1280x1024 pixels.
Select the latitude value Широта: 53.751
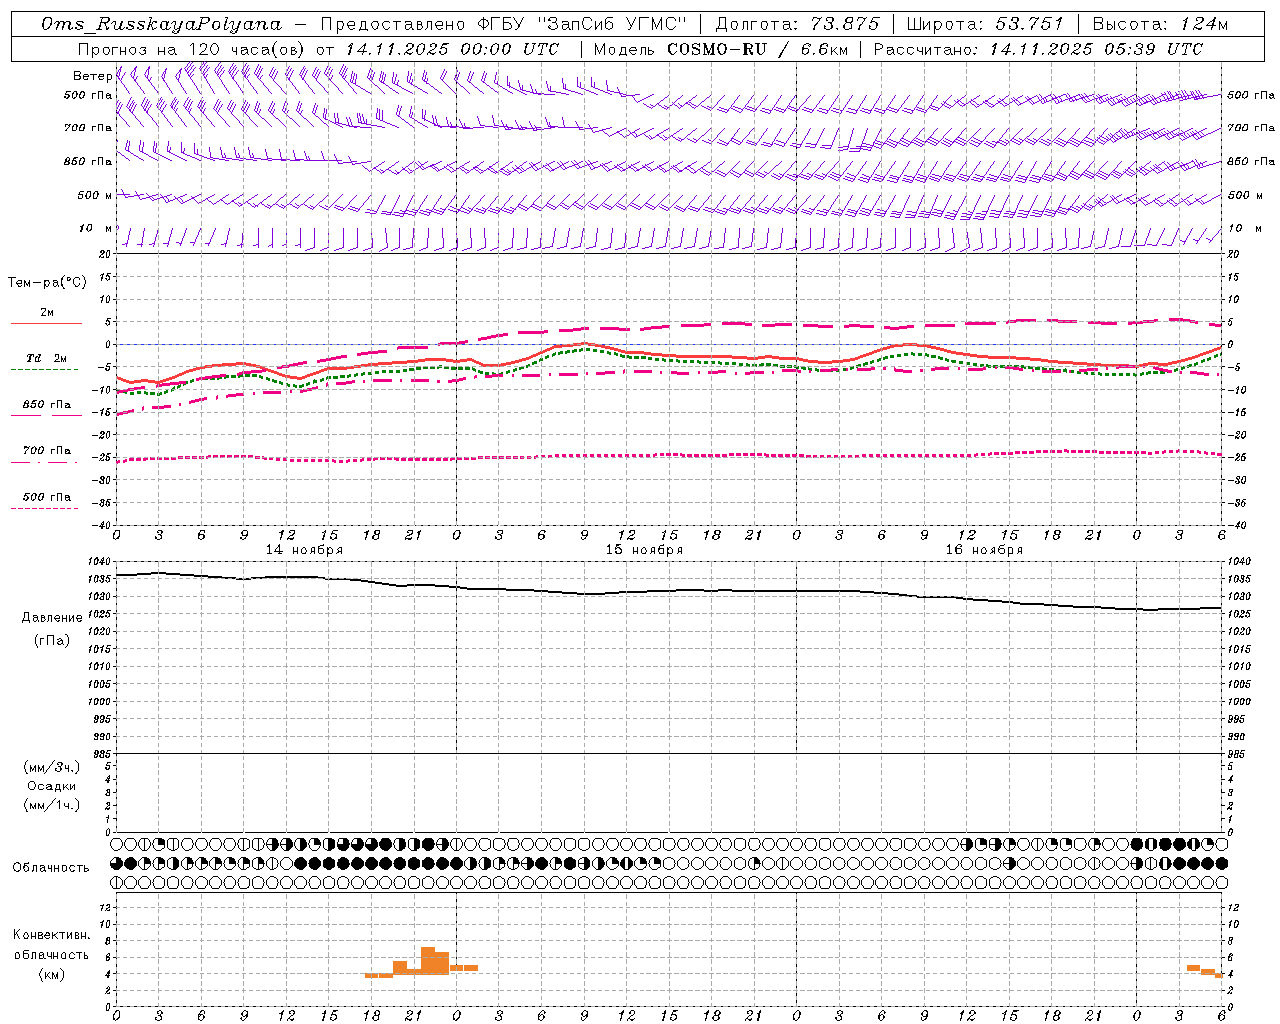point(985,24)
